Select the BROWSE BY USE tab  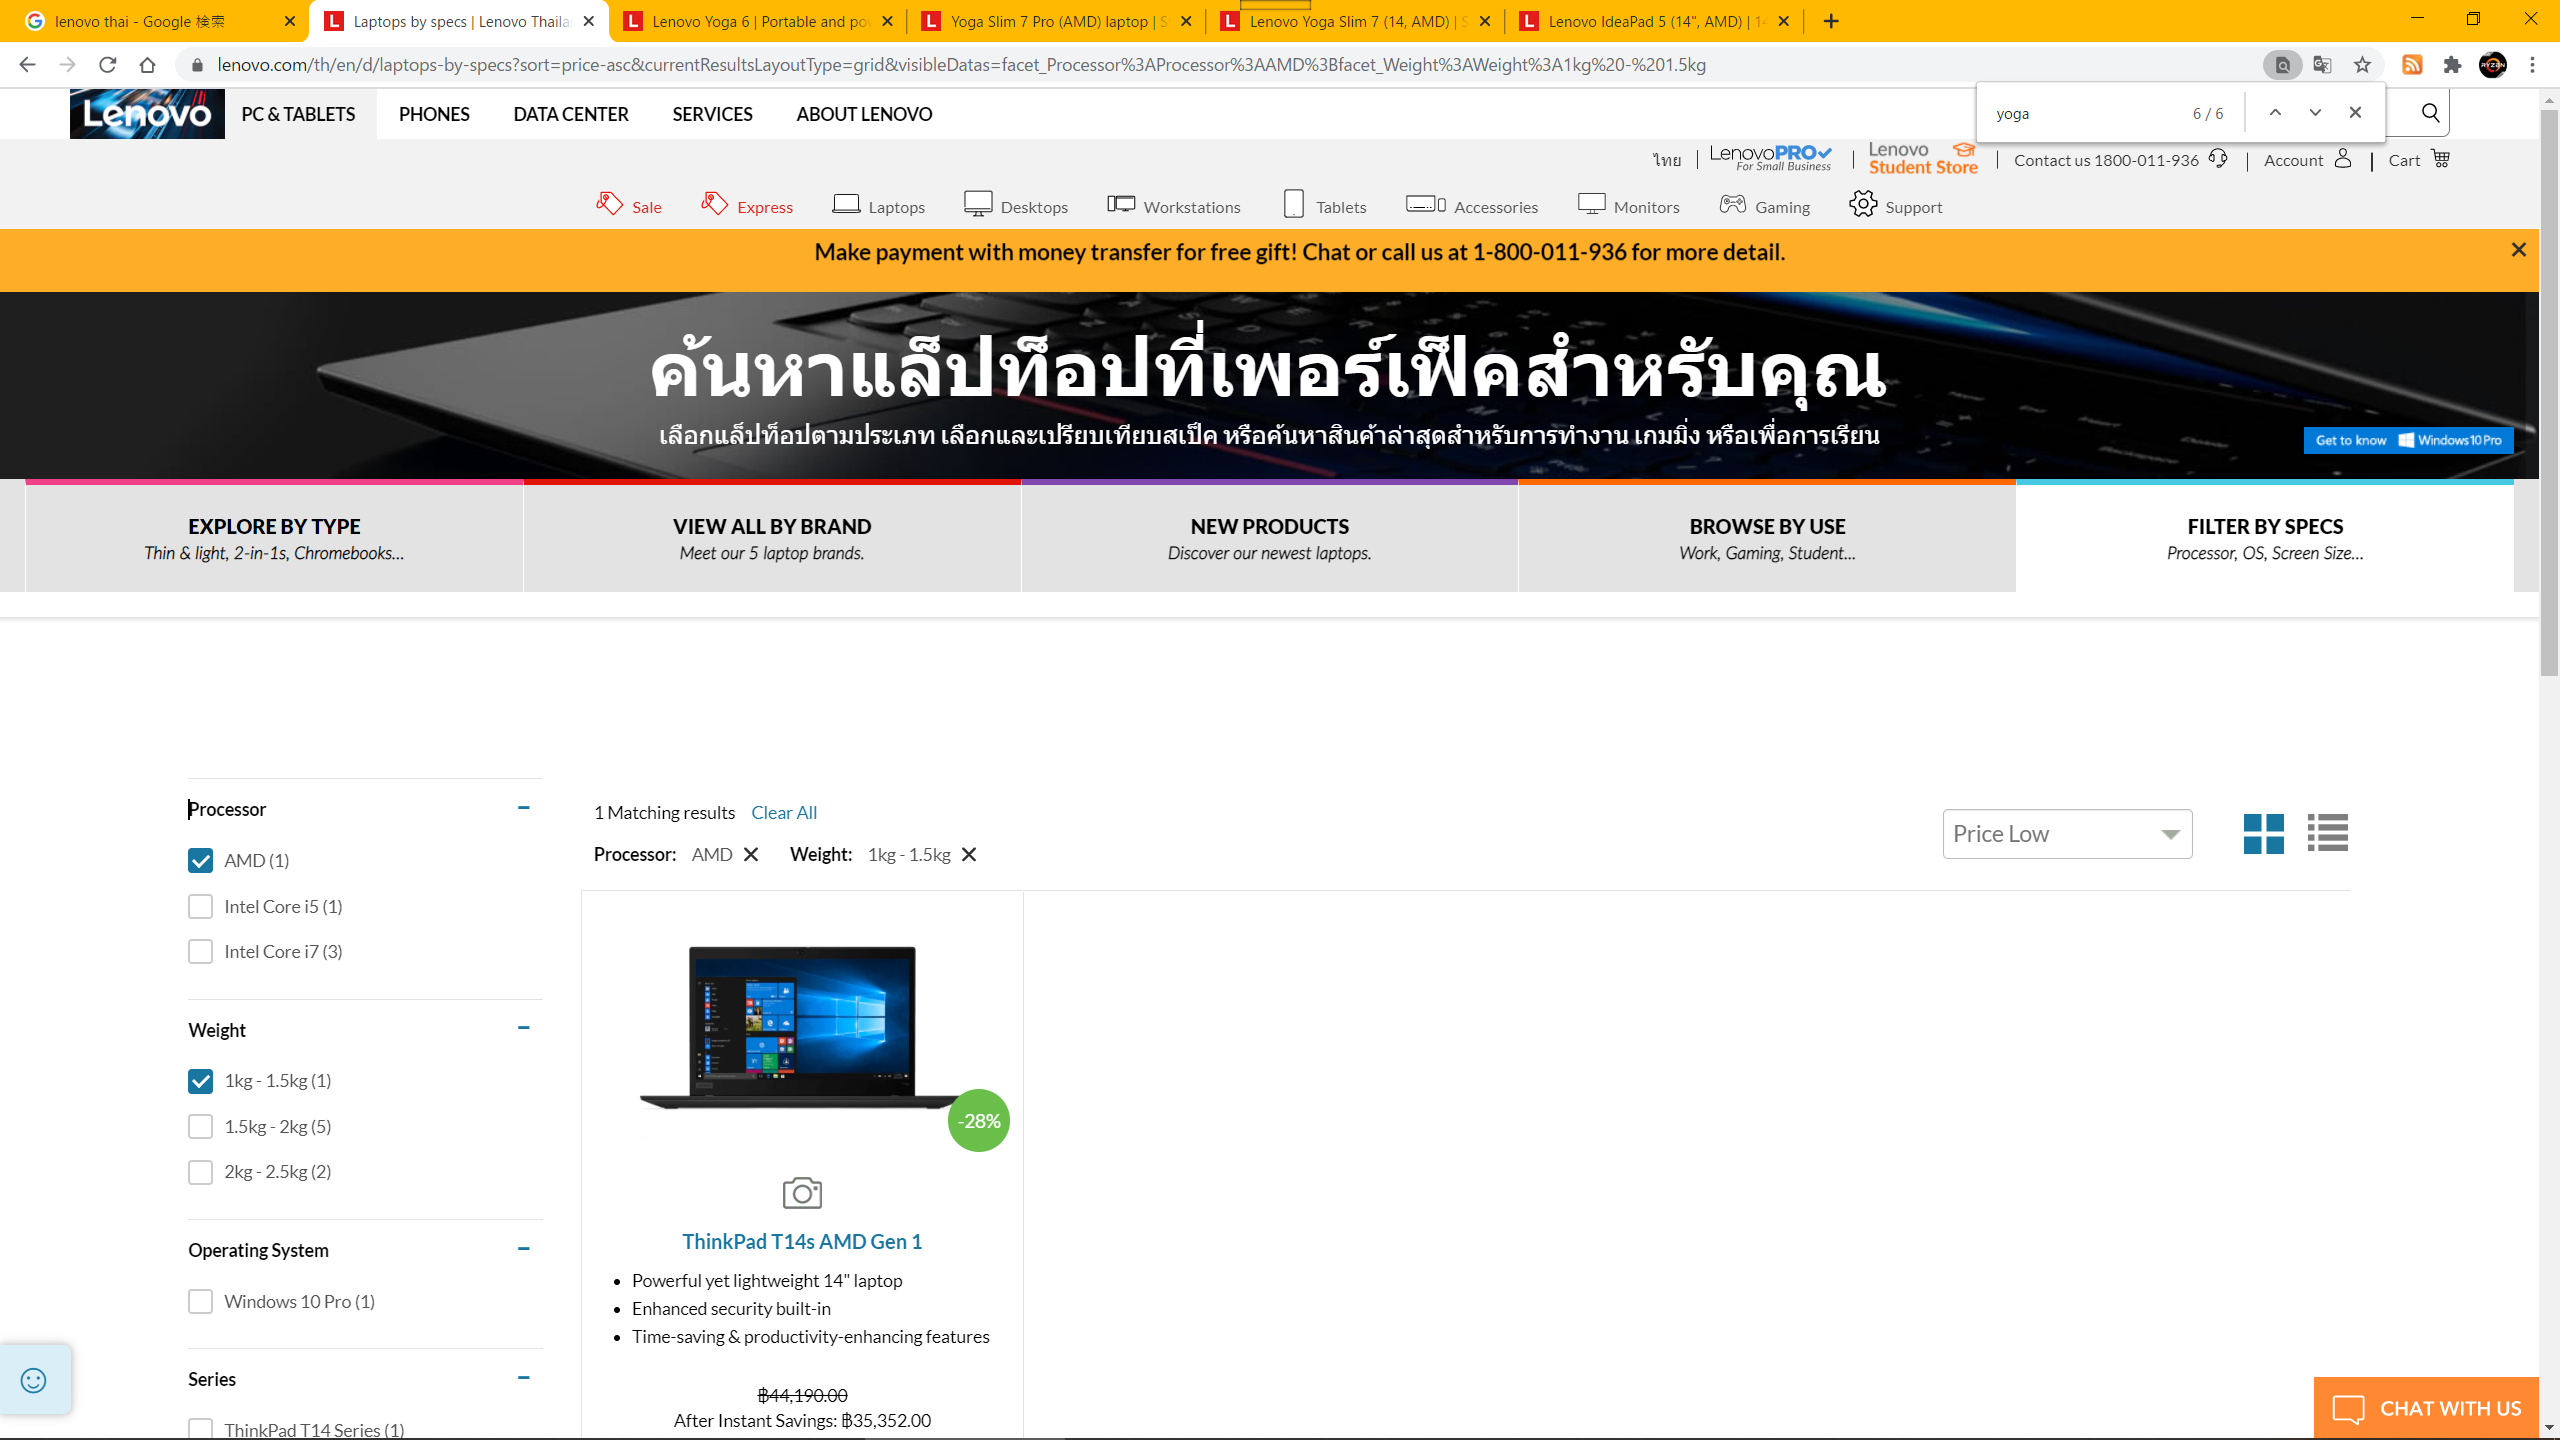point(1767,537)
